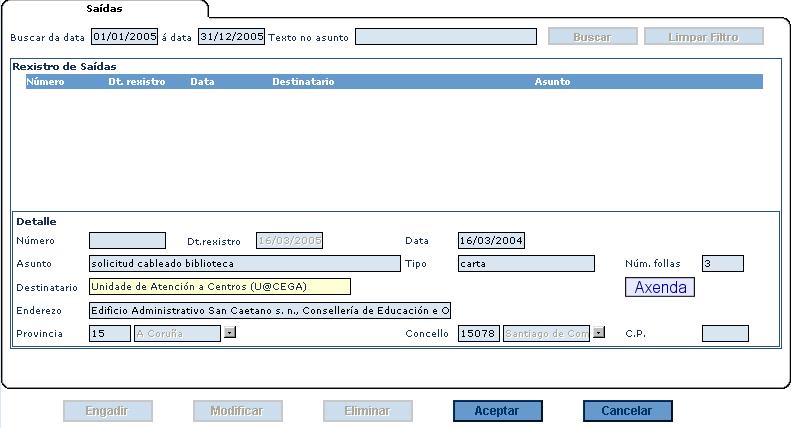791x428 pixels.
Task: Focus the Buscar da data start field
Action: 124,37
